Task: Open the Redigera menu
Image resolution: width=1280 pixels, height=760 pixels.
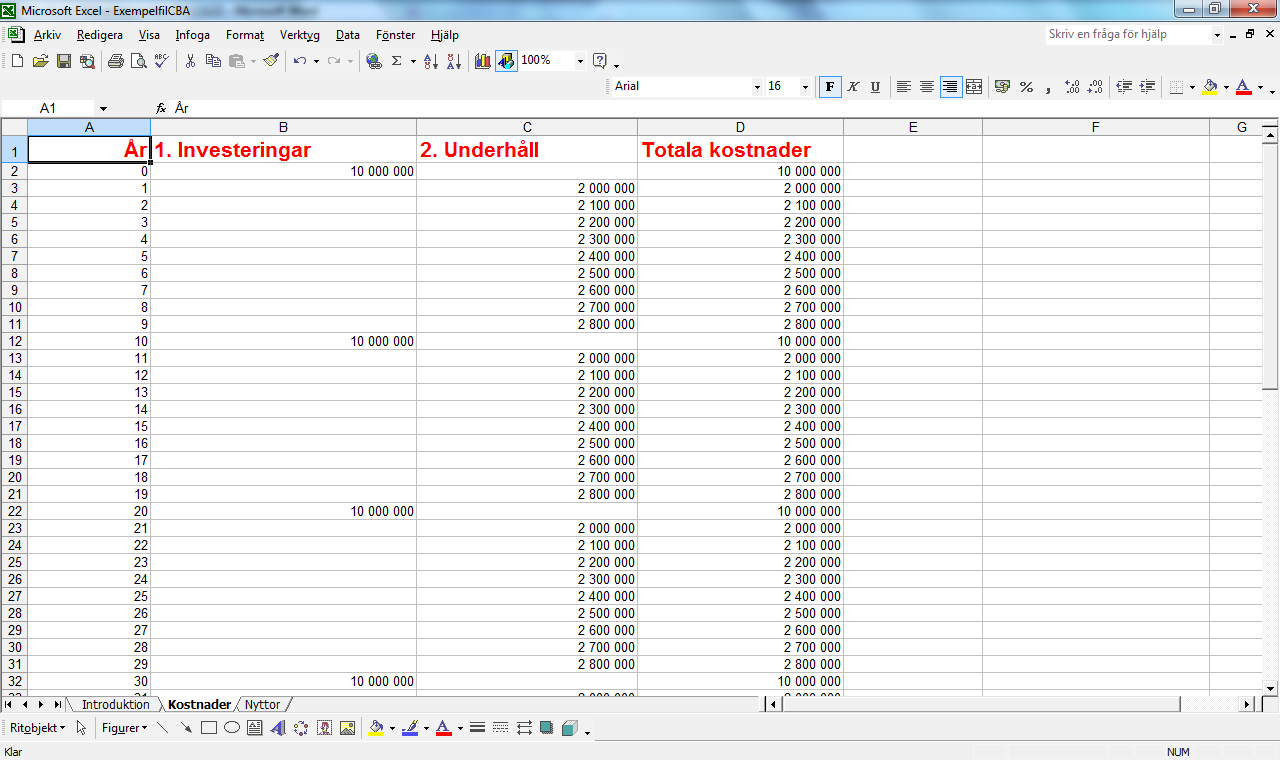Action: click(100, 35)
